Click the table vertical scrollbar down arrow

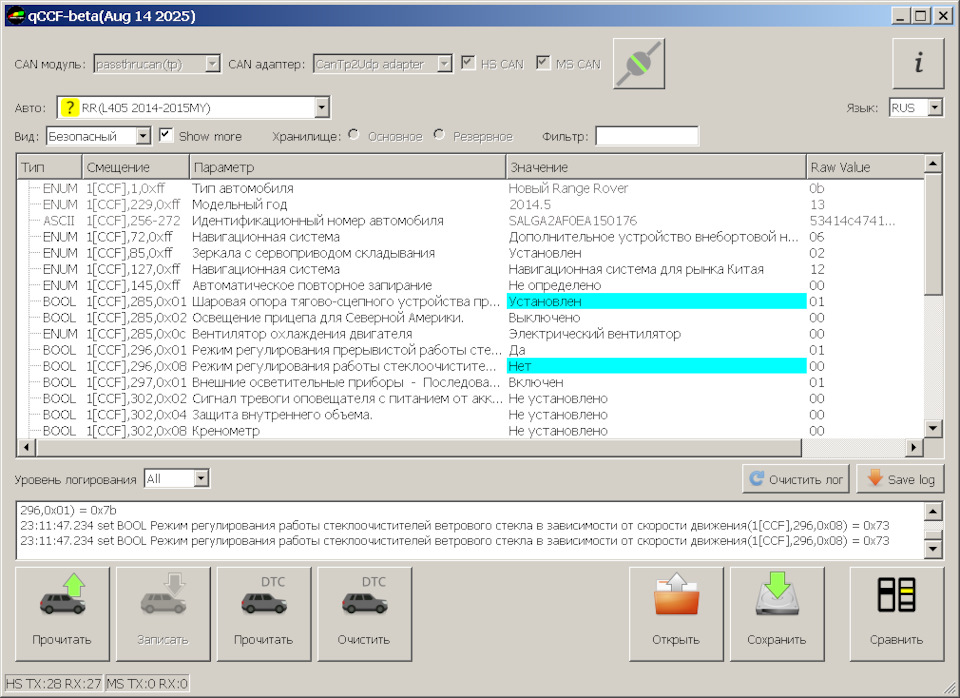pyautogui.click(x=932, y=428)
